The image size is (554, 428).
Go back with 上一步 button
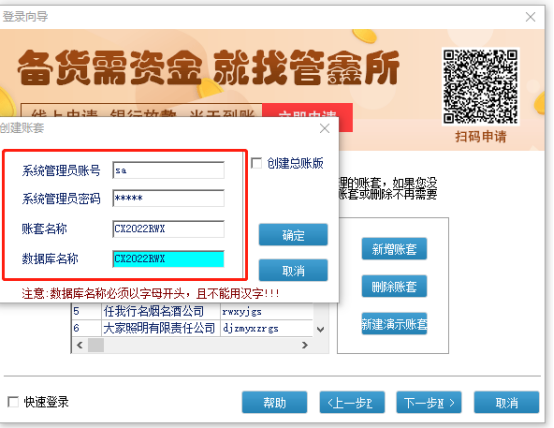352,402
